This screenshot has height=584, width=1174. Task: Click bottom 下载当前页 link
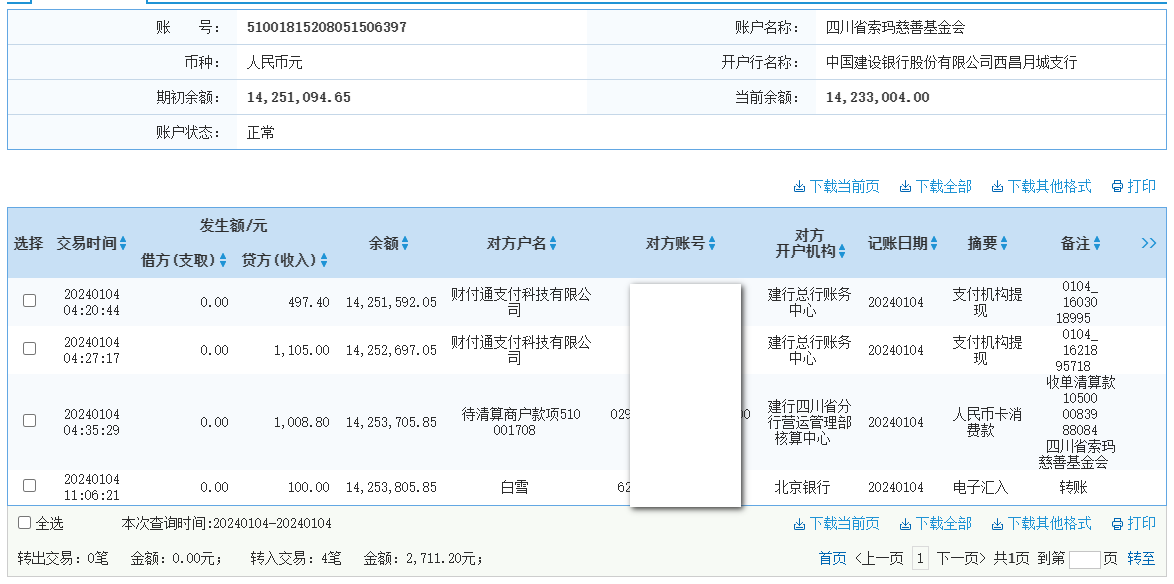point(836,523)
